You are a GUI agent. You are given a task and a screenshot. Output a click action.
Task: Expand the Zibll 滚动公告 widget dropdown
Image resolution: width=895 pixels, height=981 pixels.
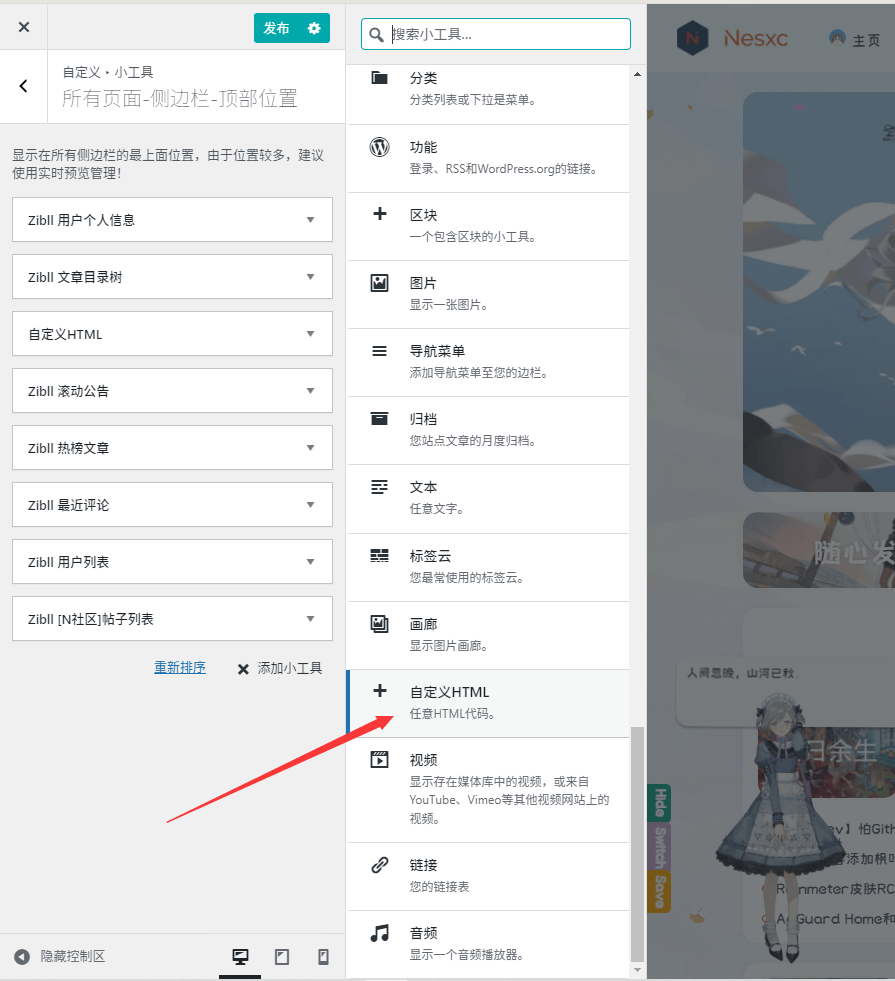310,391
